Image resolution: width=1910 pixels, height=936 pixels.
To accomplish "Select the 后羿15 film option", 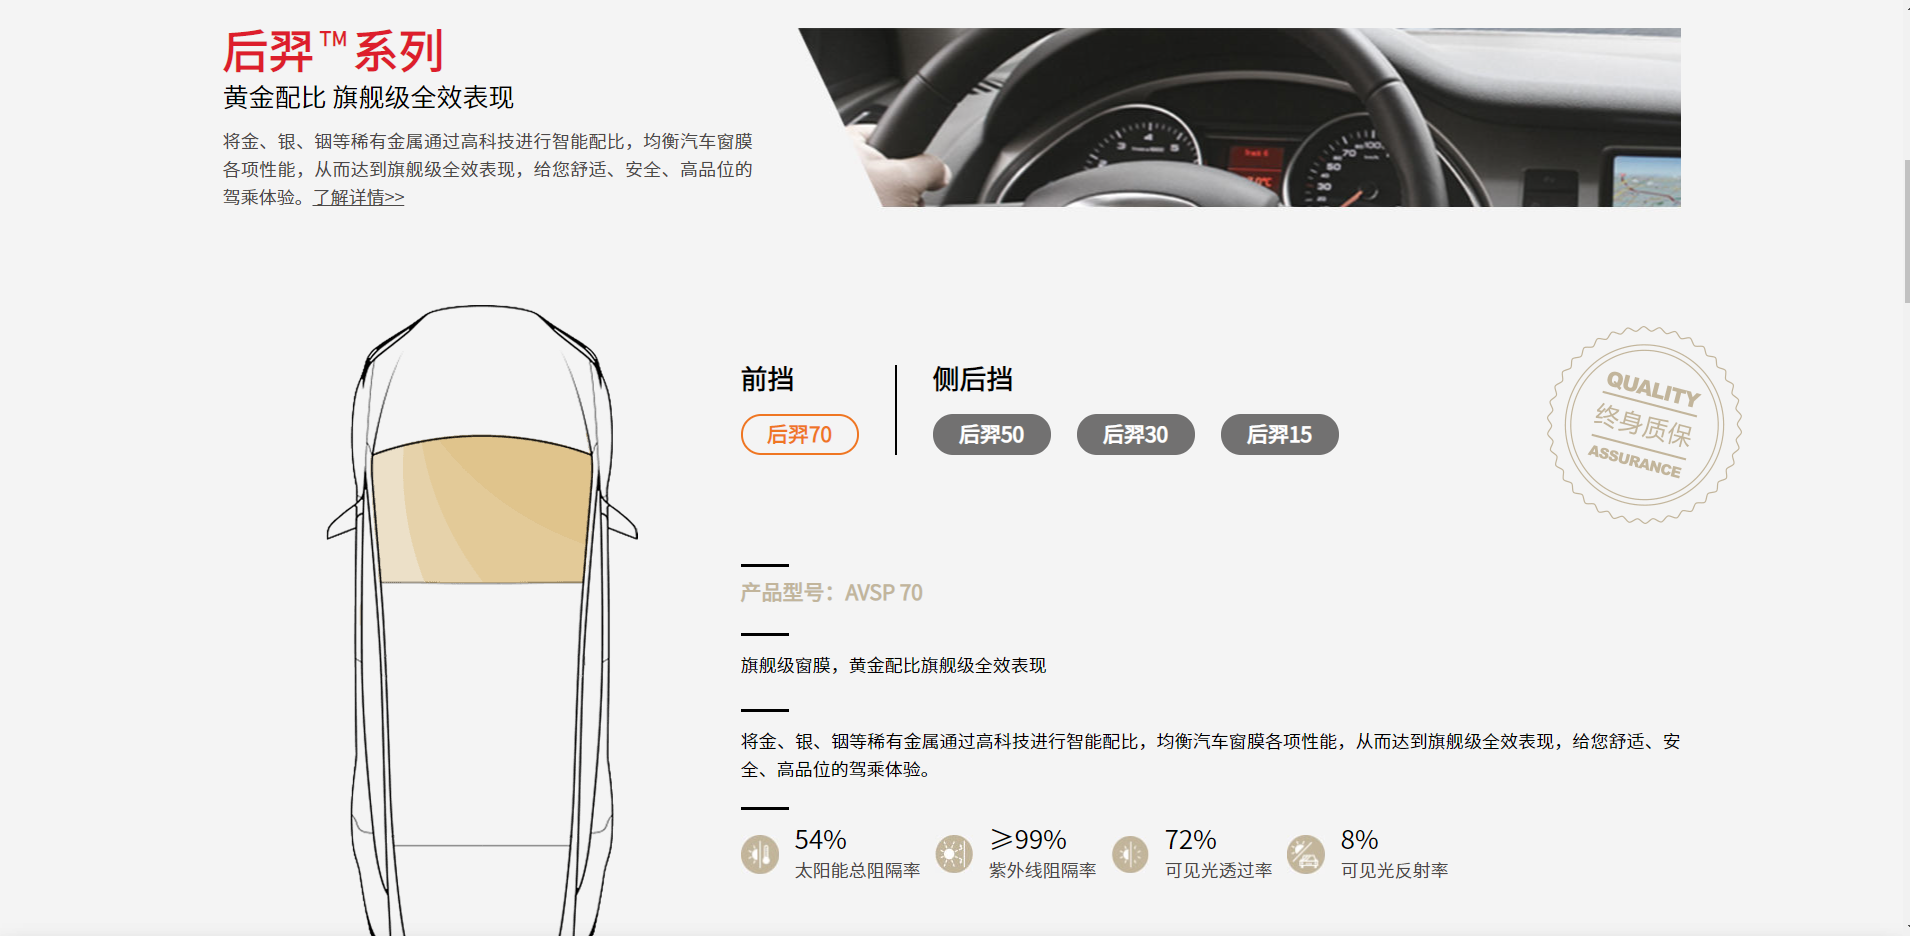I will [x=1279, y=434].
